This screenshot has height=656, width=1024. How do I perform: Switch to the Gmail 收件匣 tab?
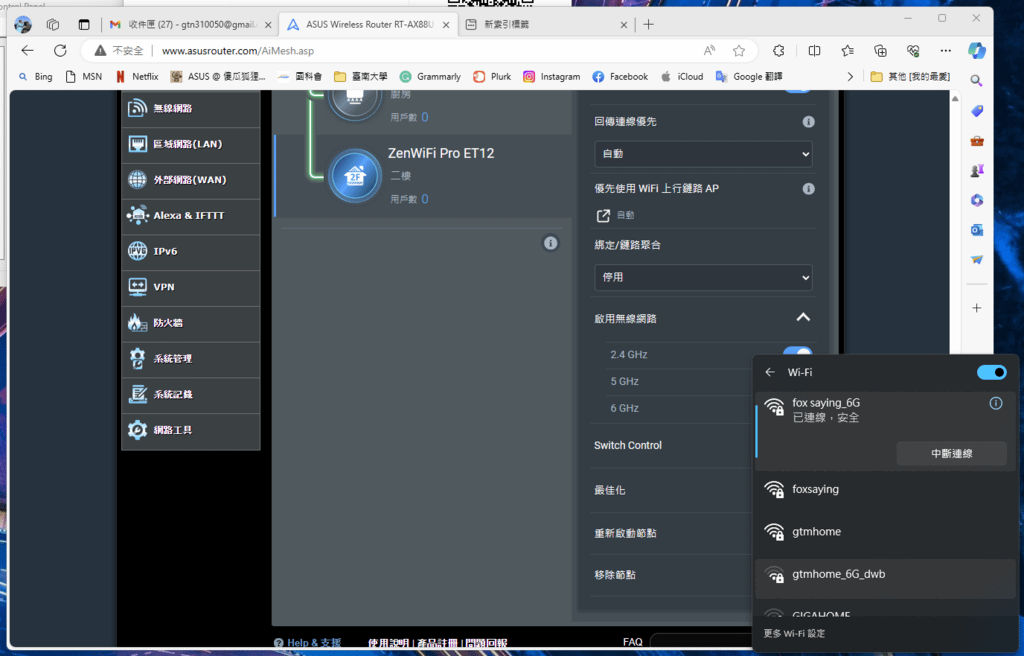point(190,25)
